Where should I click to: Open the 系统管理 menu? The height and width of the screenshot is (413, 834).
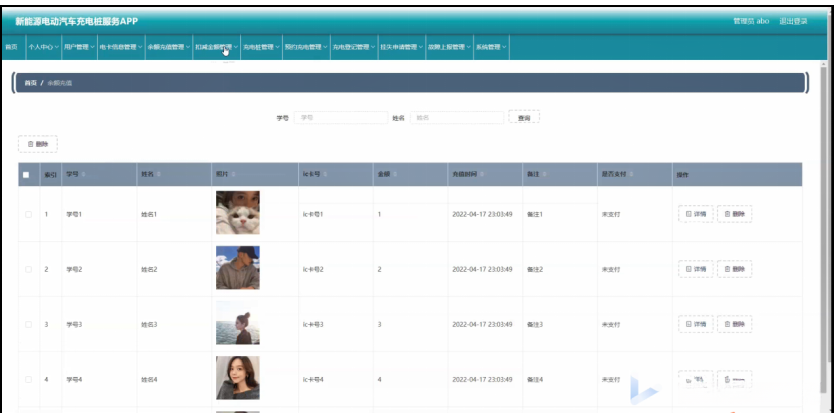coord(491,47)
